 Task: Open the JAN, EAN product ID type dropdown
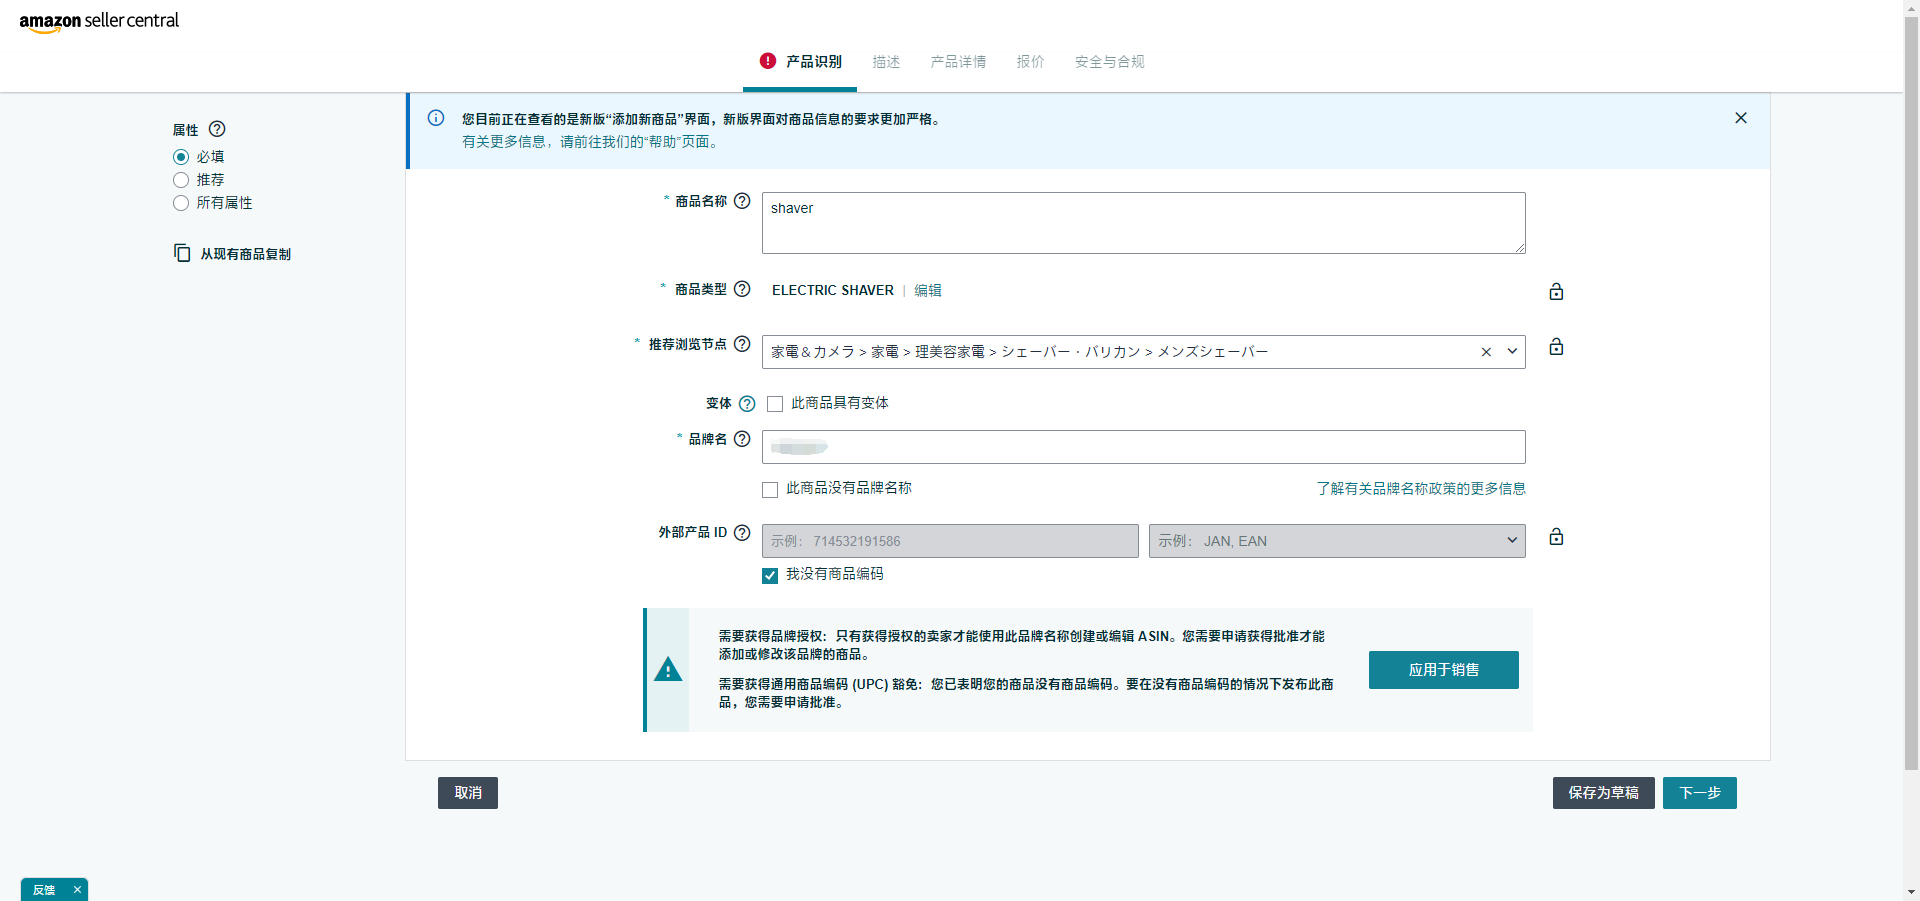click(1336, 541)
